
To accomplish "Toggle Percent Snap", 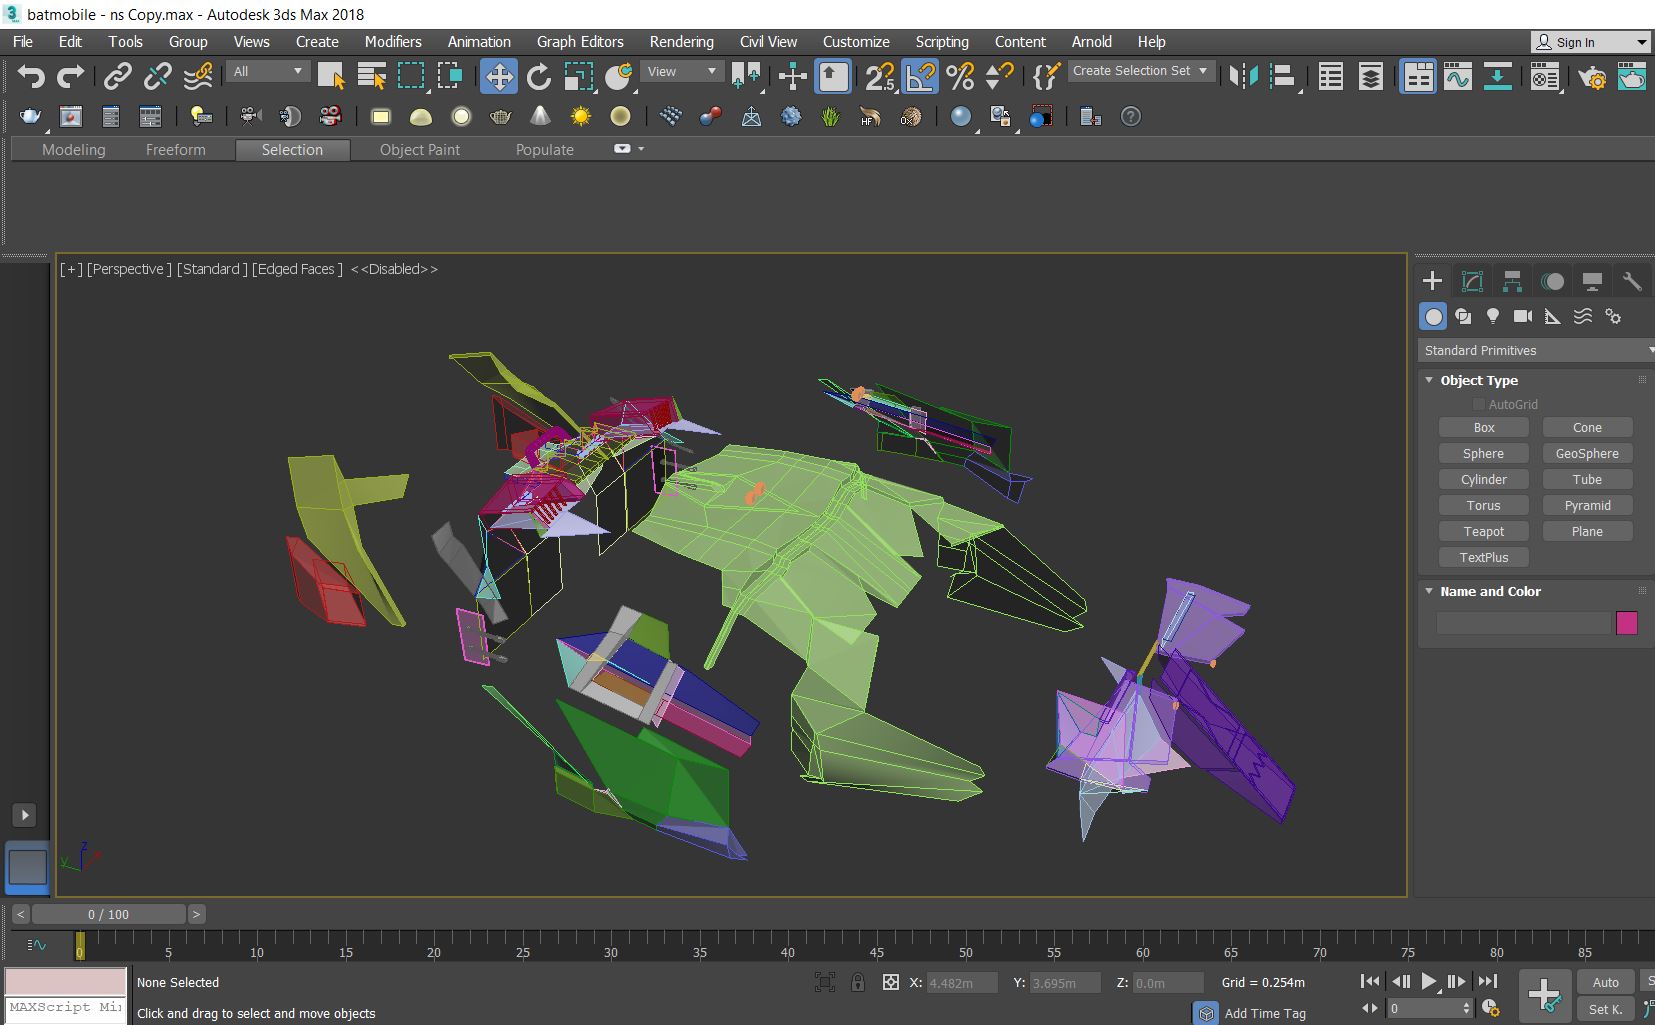I will point(960,76).
